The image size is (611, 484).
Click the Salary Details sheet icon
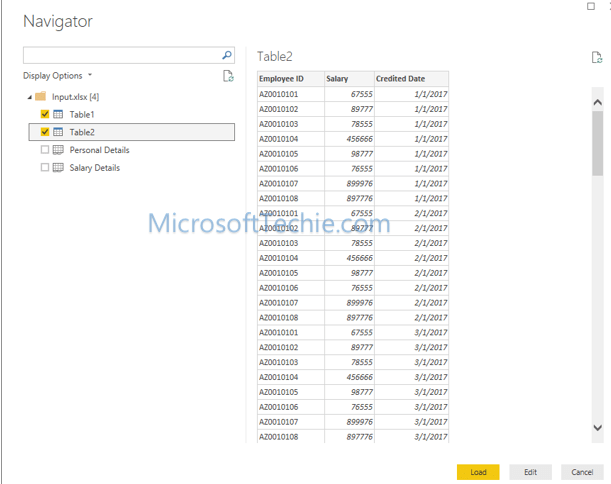click(x=58, y=168)
